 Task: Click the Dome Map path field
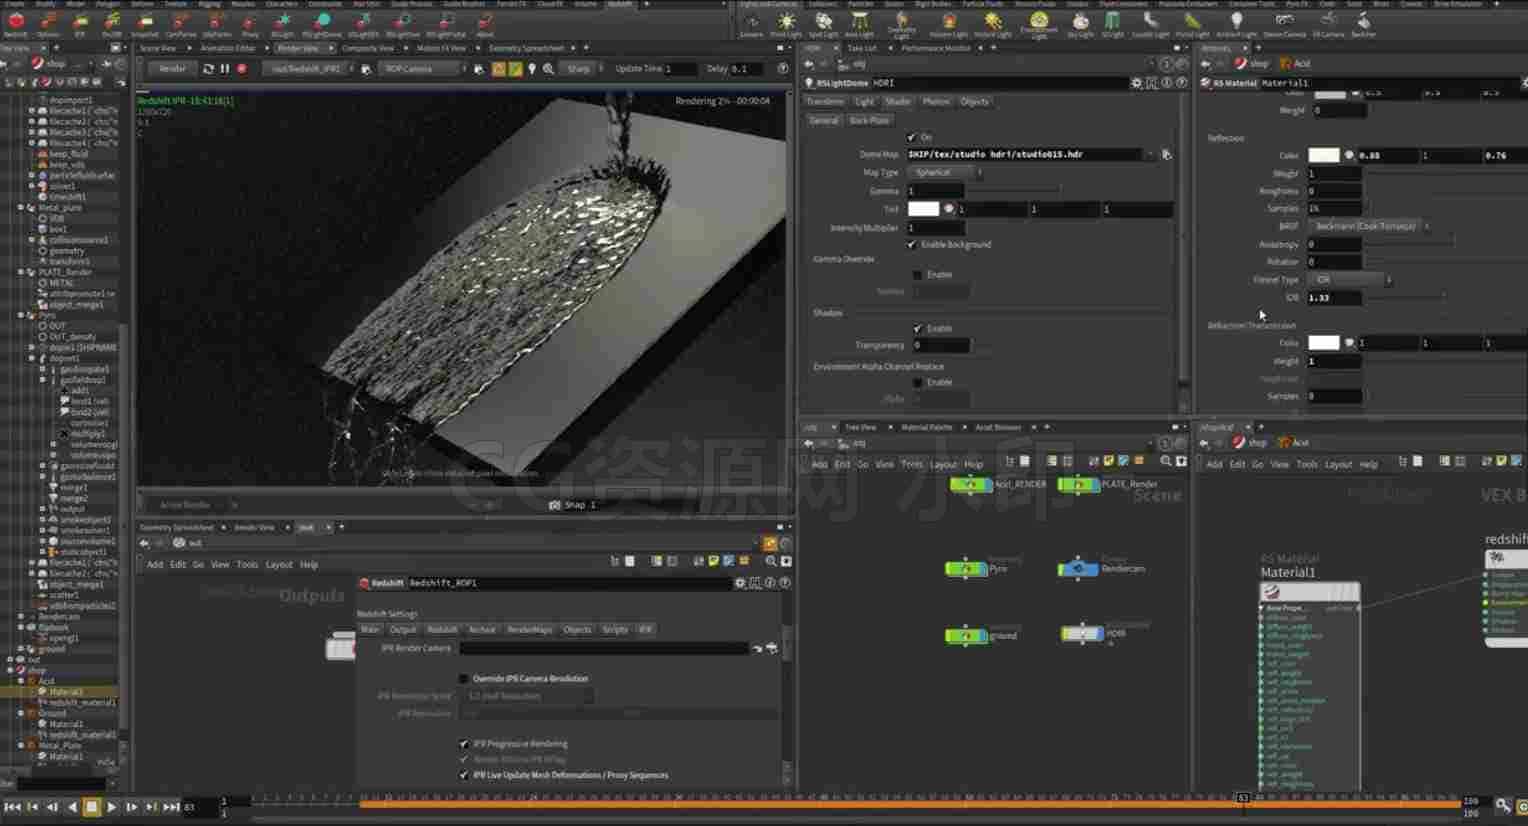point(1026,155)
